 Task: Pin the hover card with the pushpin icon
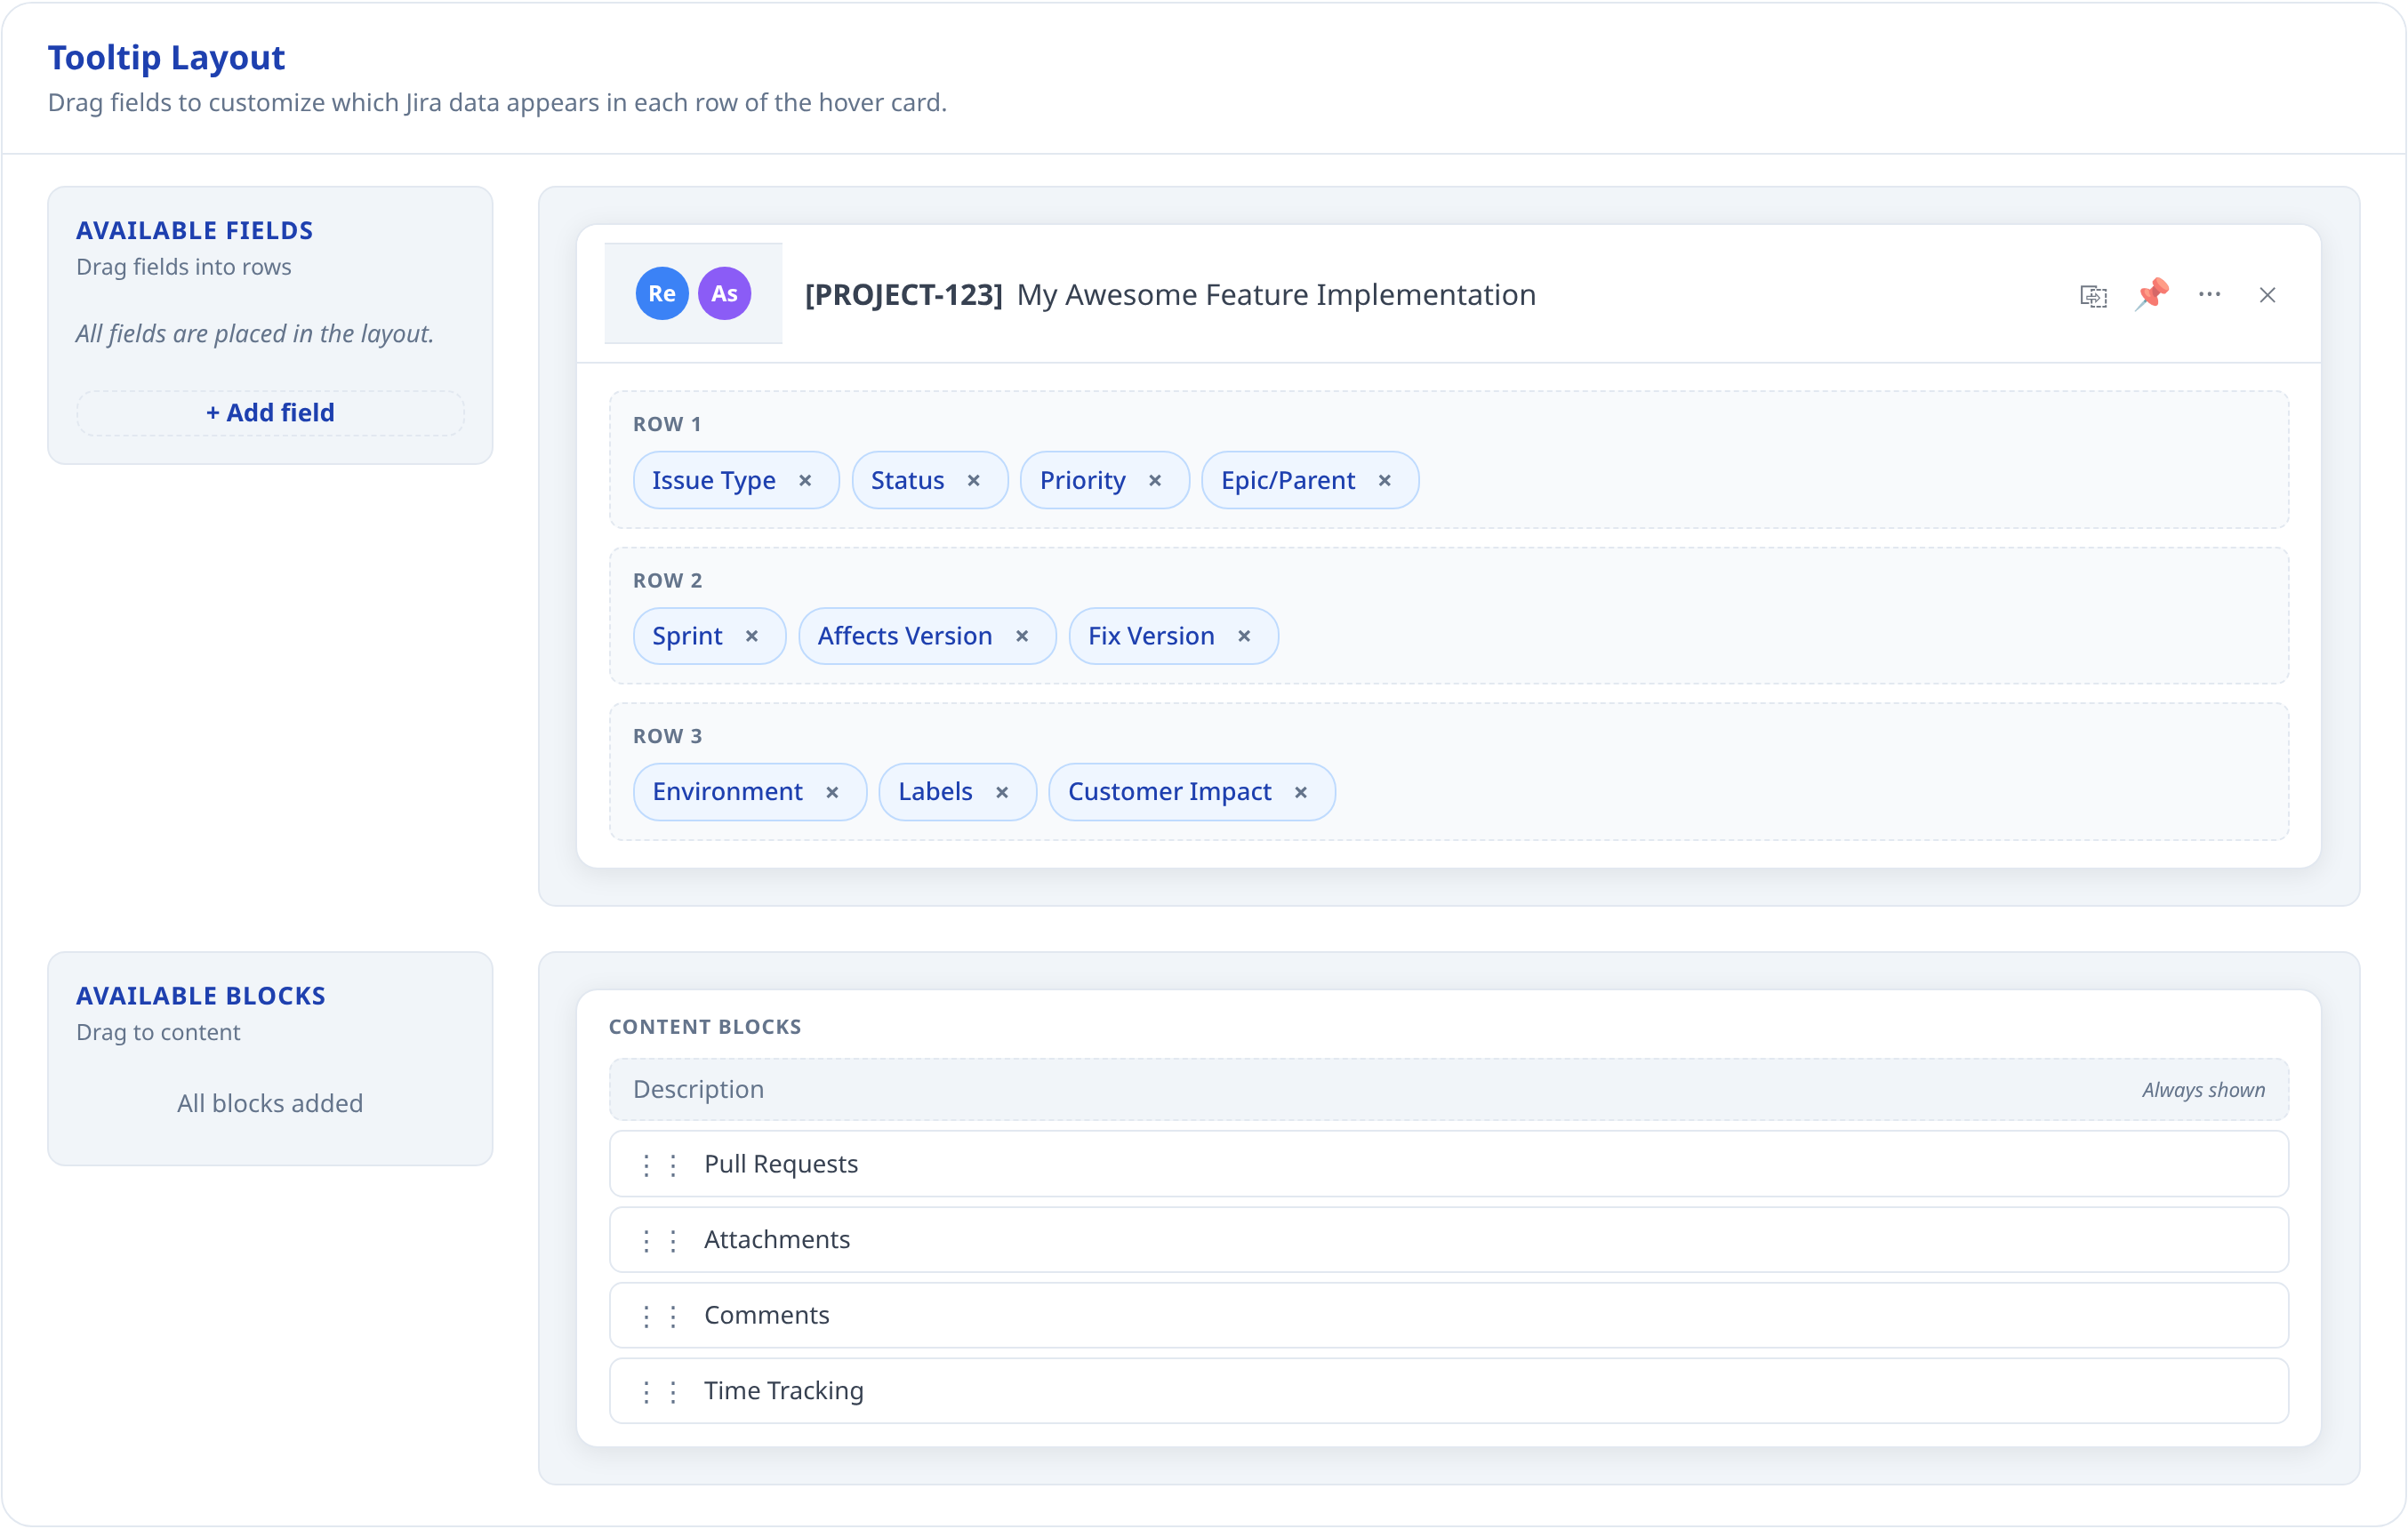[2152, 294]
